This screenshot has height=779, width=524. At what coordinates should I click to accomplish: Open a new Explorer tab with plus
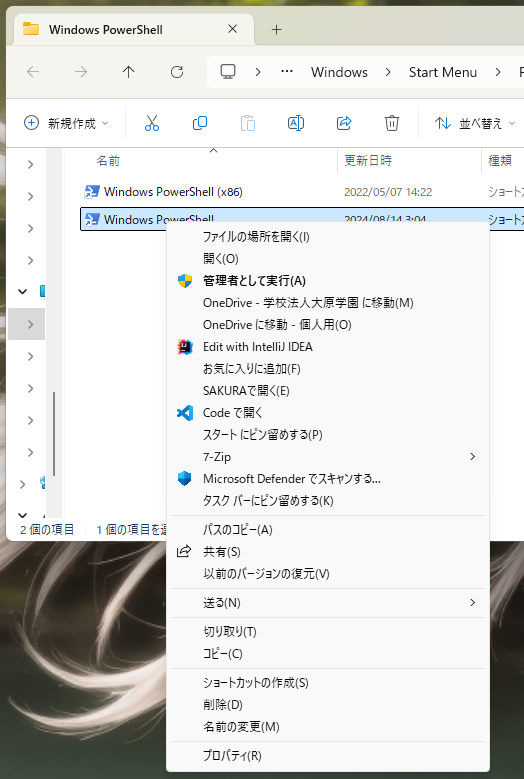277,30
